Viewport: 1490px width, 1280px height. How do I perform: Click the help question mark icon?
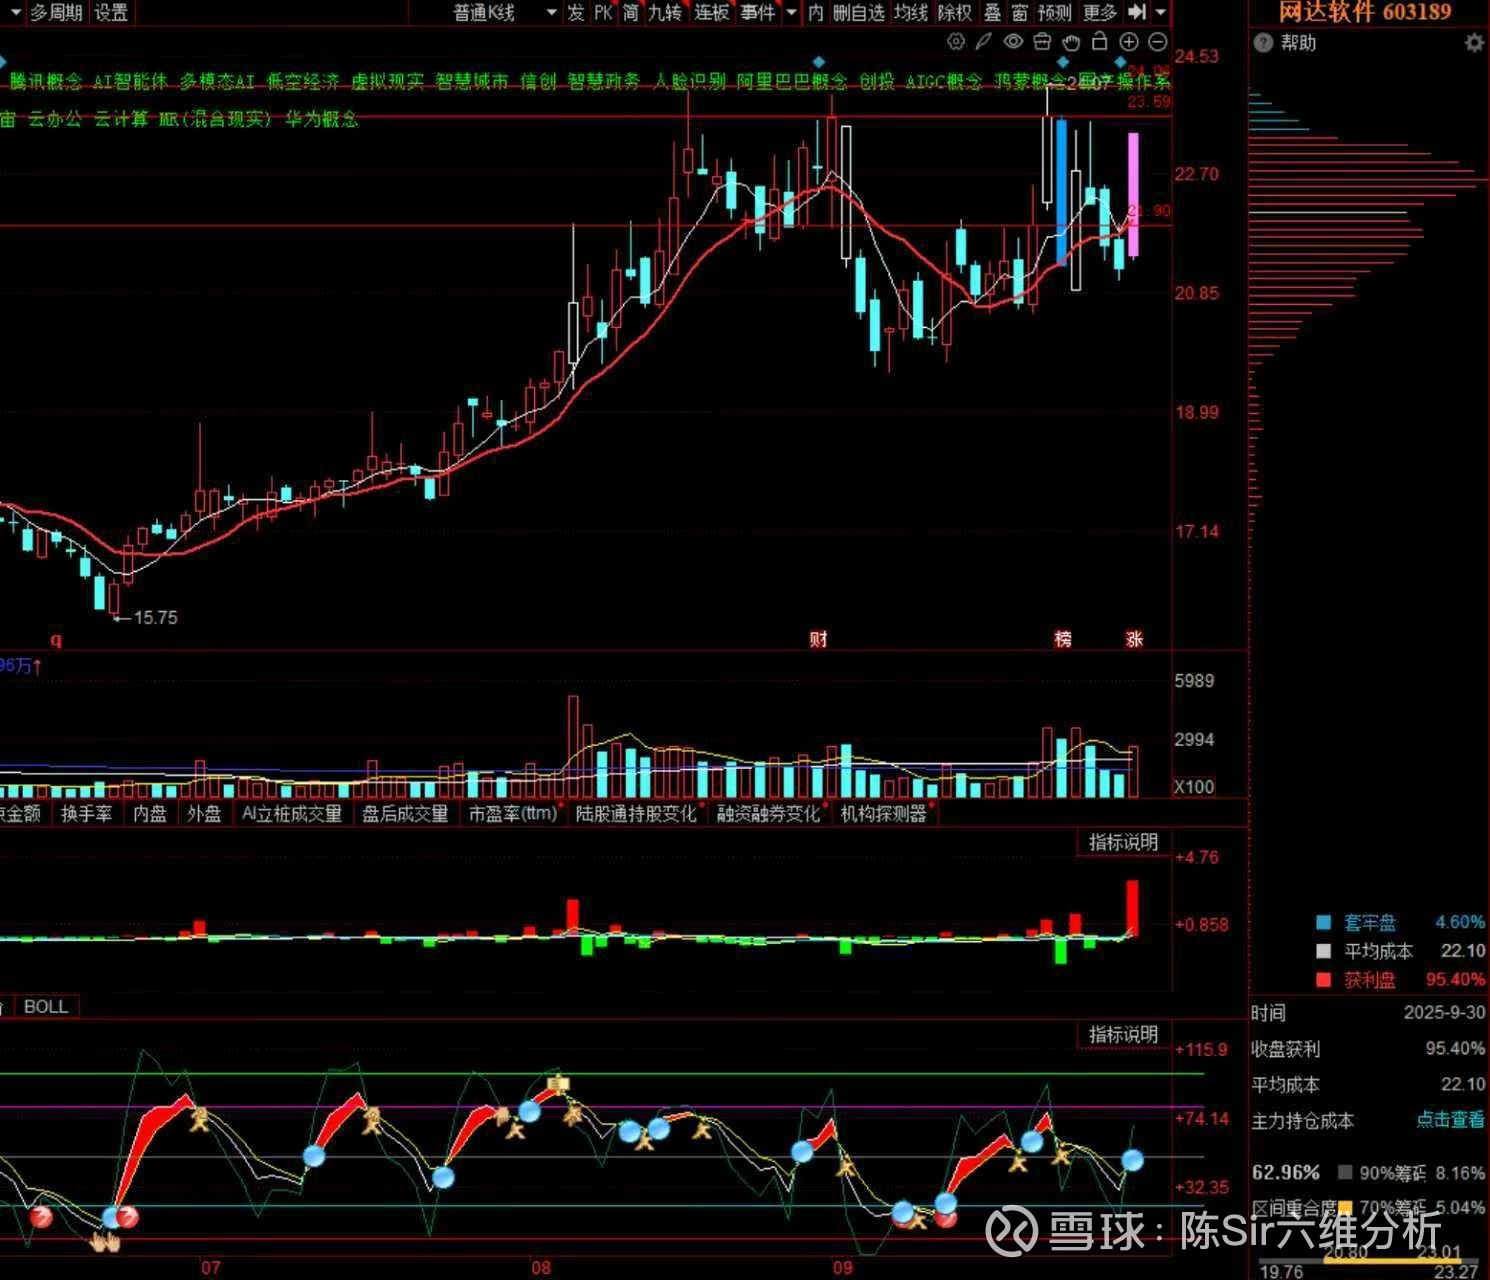pos(1264,43)
